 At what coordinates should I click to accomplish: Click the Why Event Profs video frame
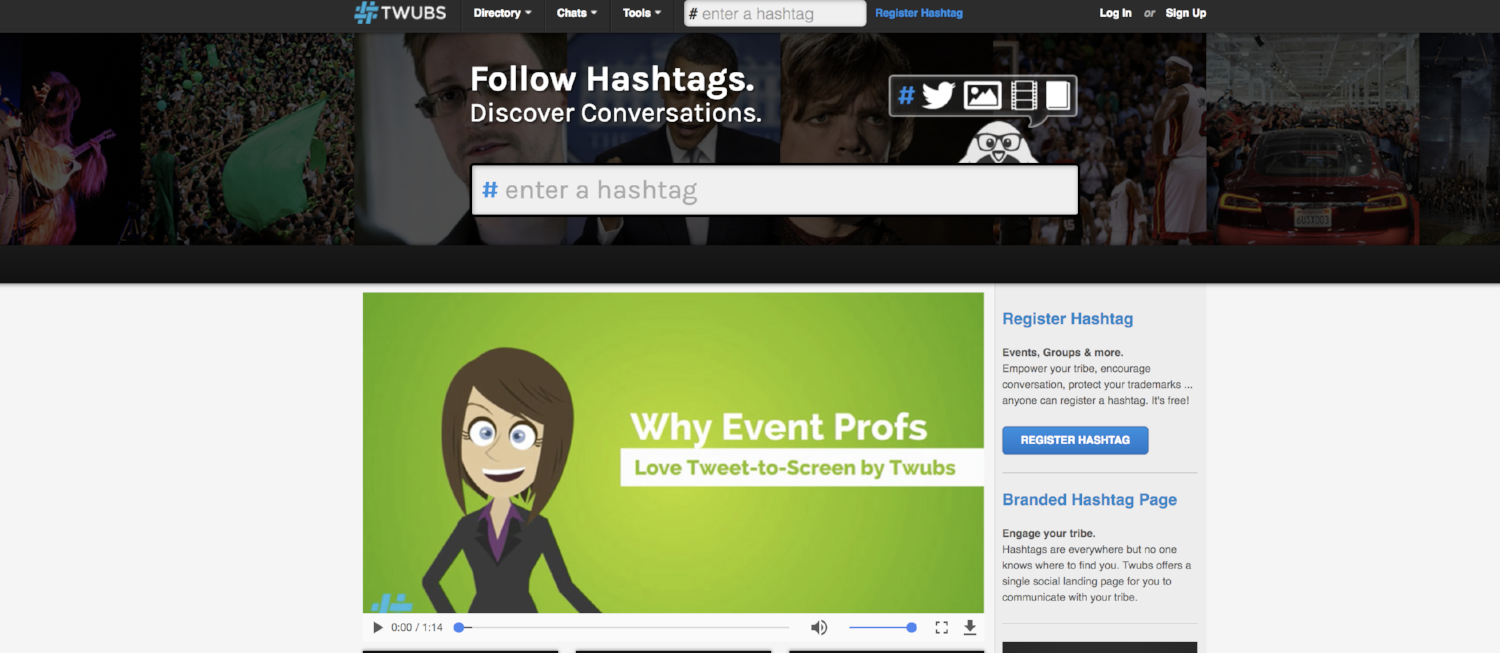673,452
